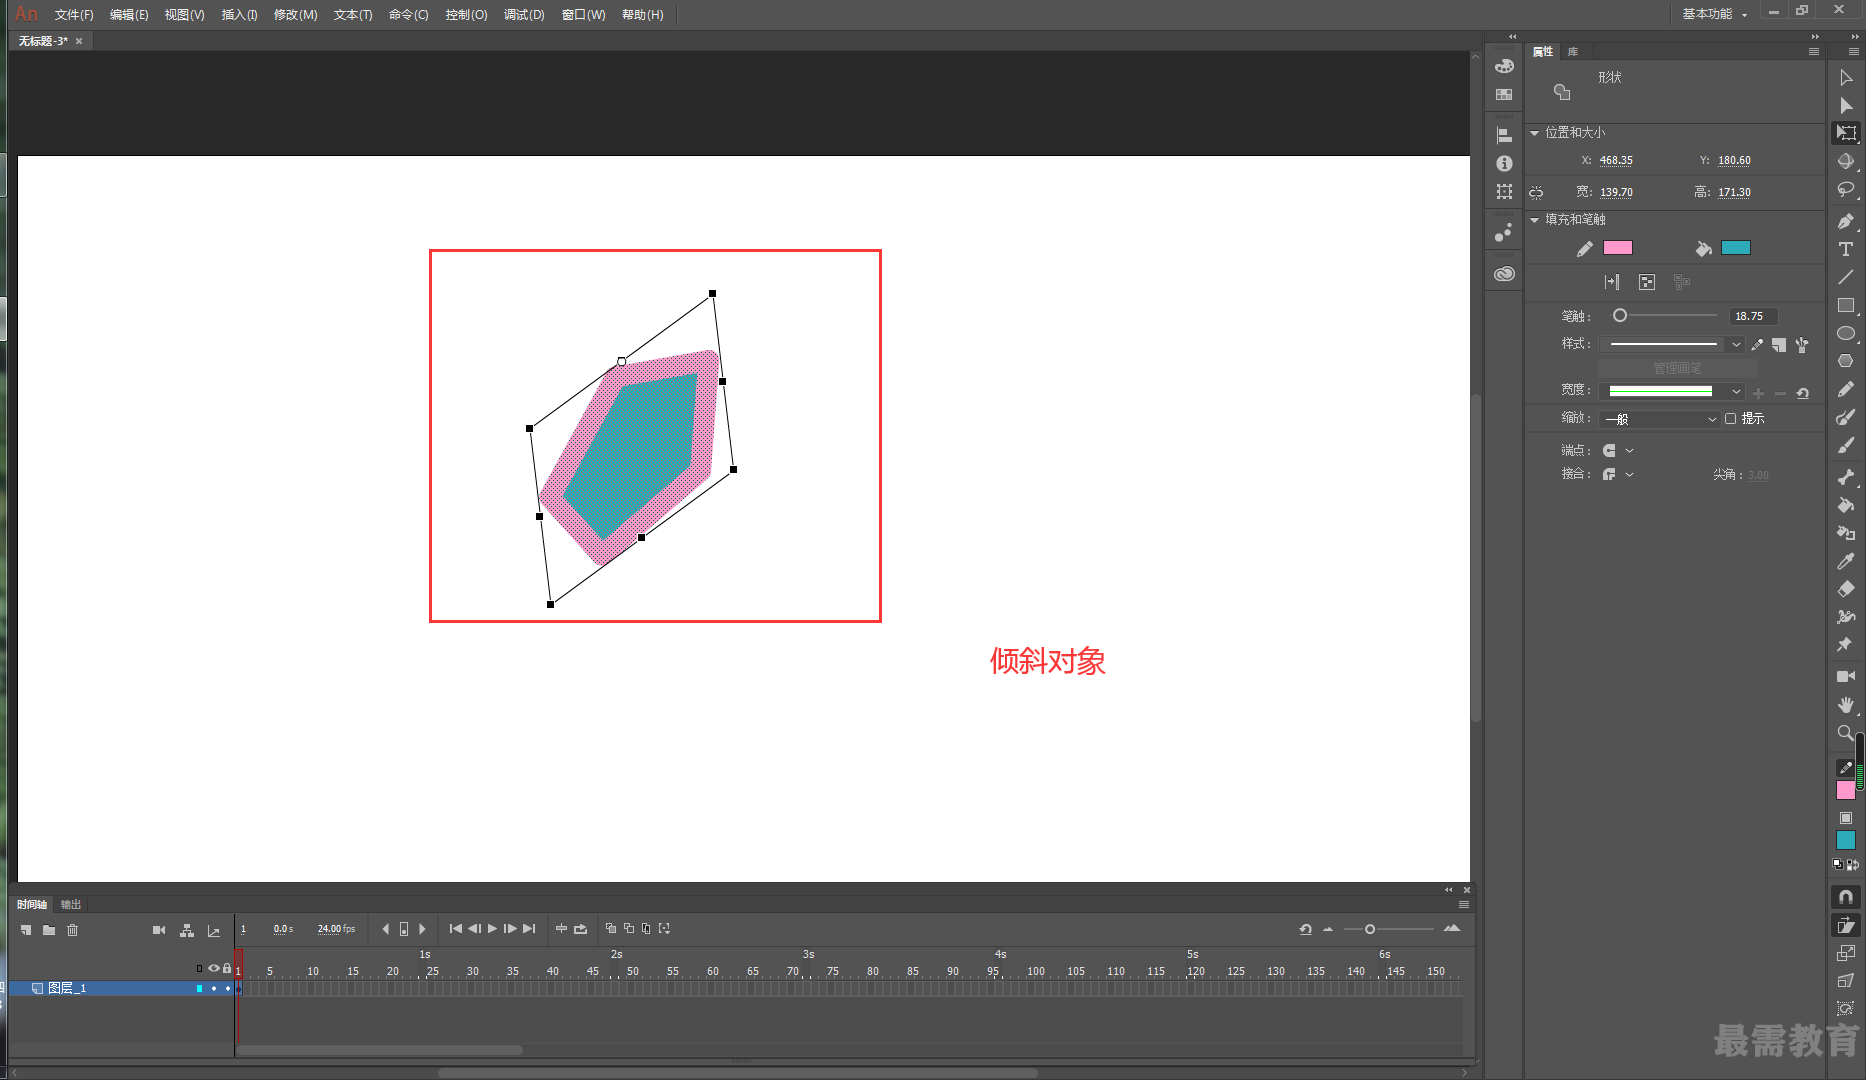Toggle the timeline loop playback button
This screenshot has height=1080, width=1866.
[580, 929]
